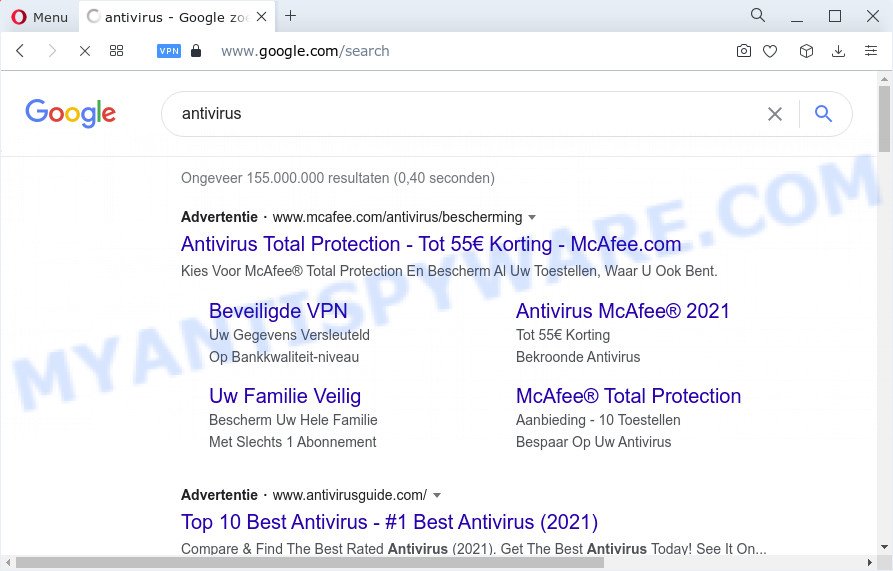Viewport: 893px width, 571px height.
Task: Open the 'Antivirus McAfee® 2021' sitelink
Action: tap(622, 311)
